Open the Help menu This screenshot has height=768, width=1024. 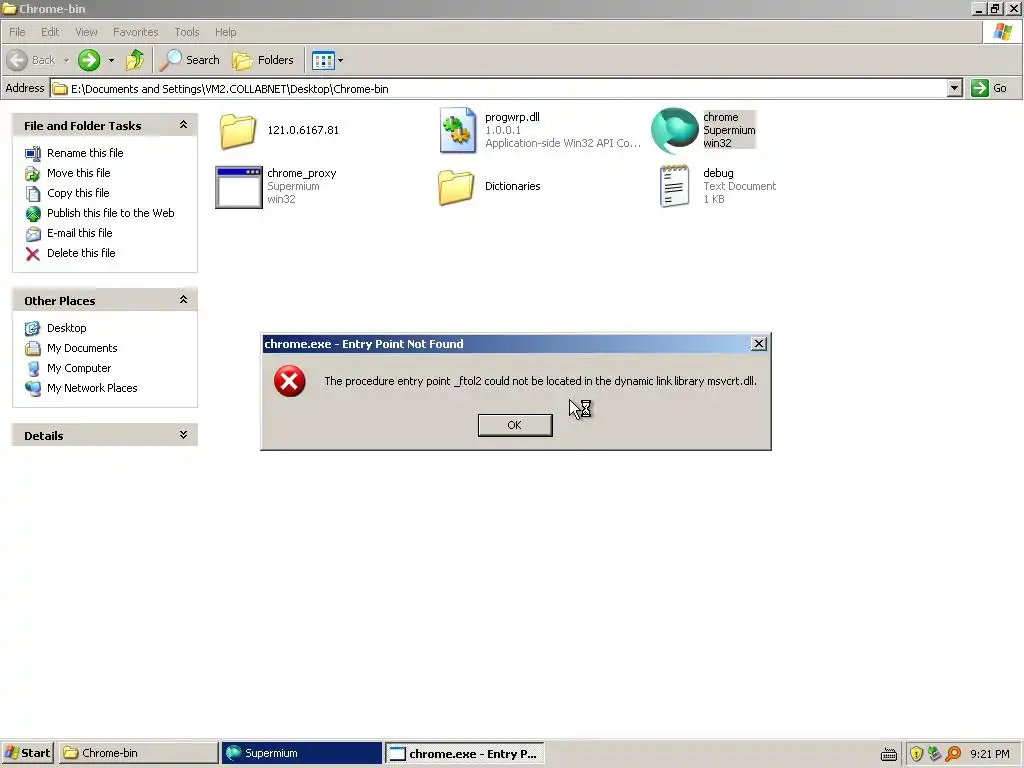coord(225,32)
